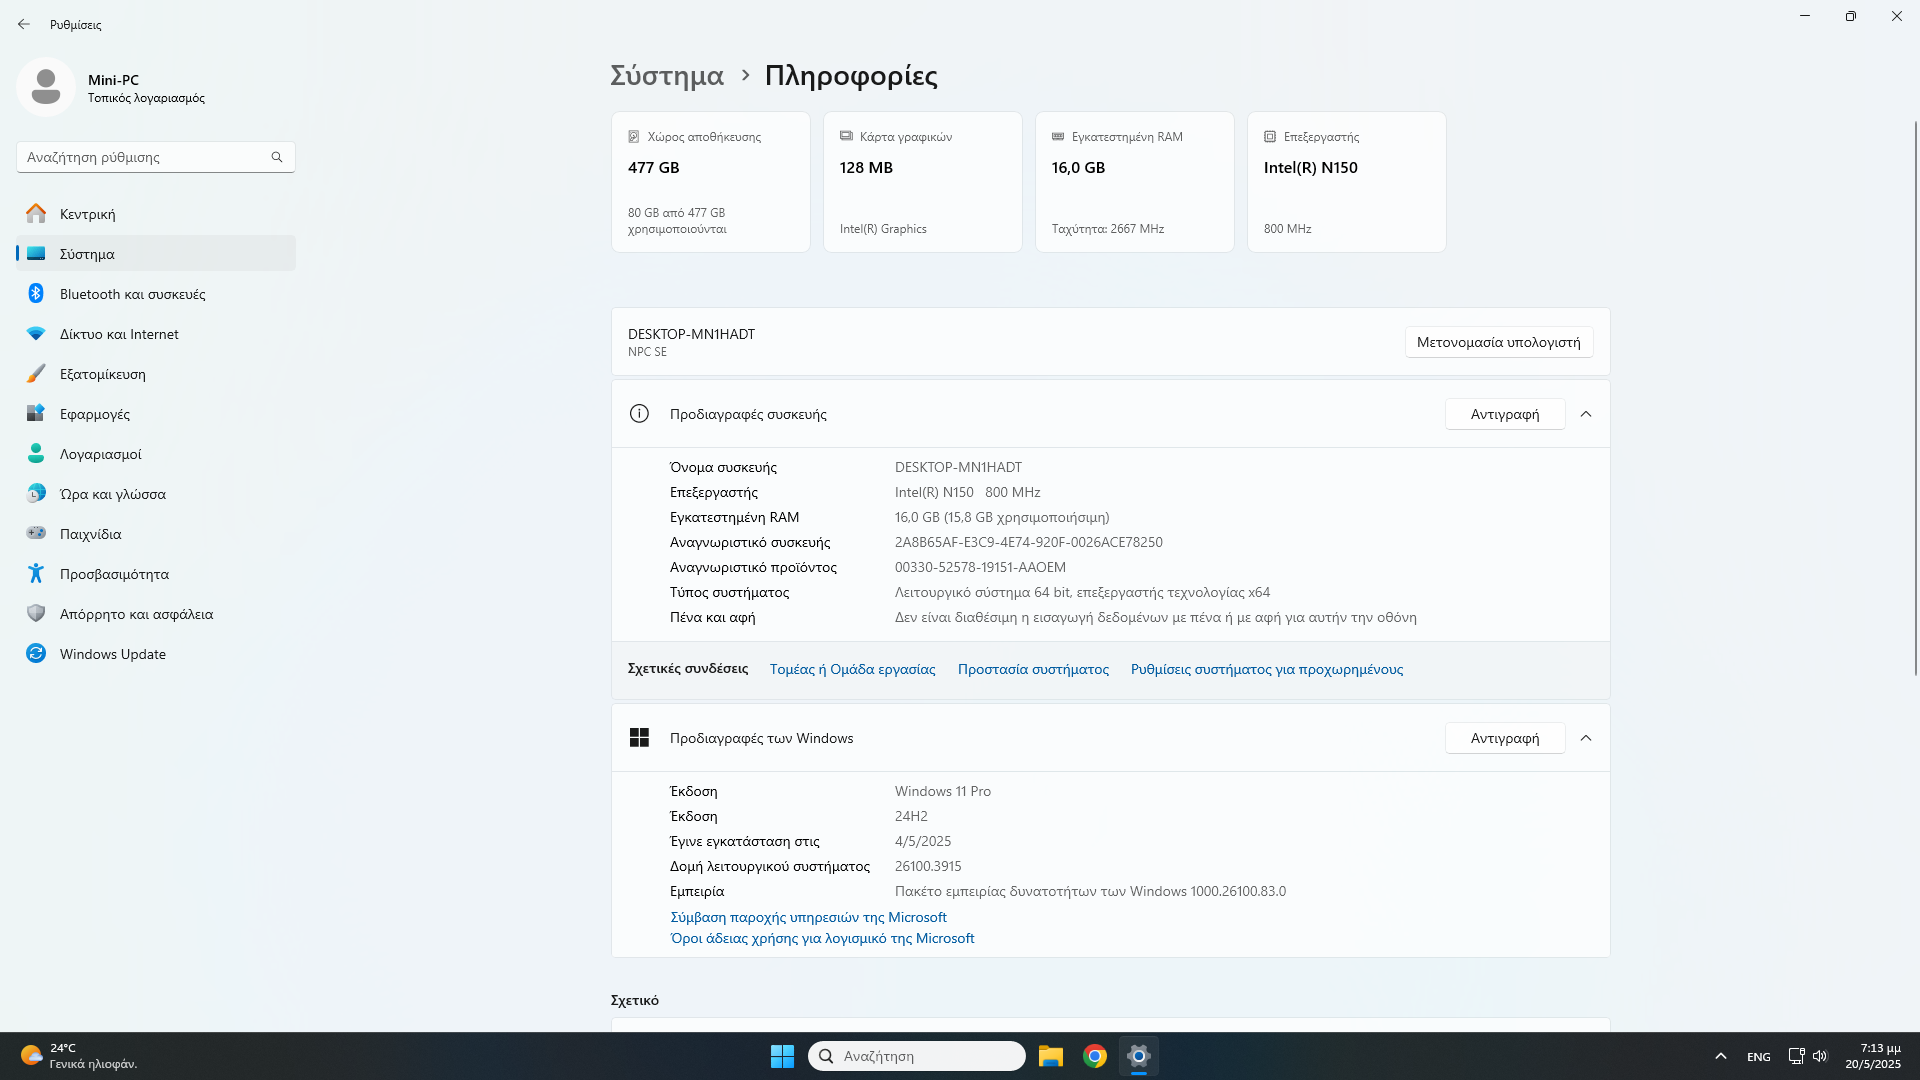
Task: Open Εφαρμογές apps icon
Action: click(36, 413)
